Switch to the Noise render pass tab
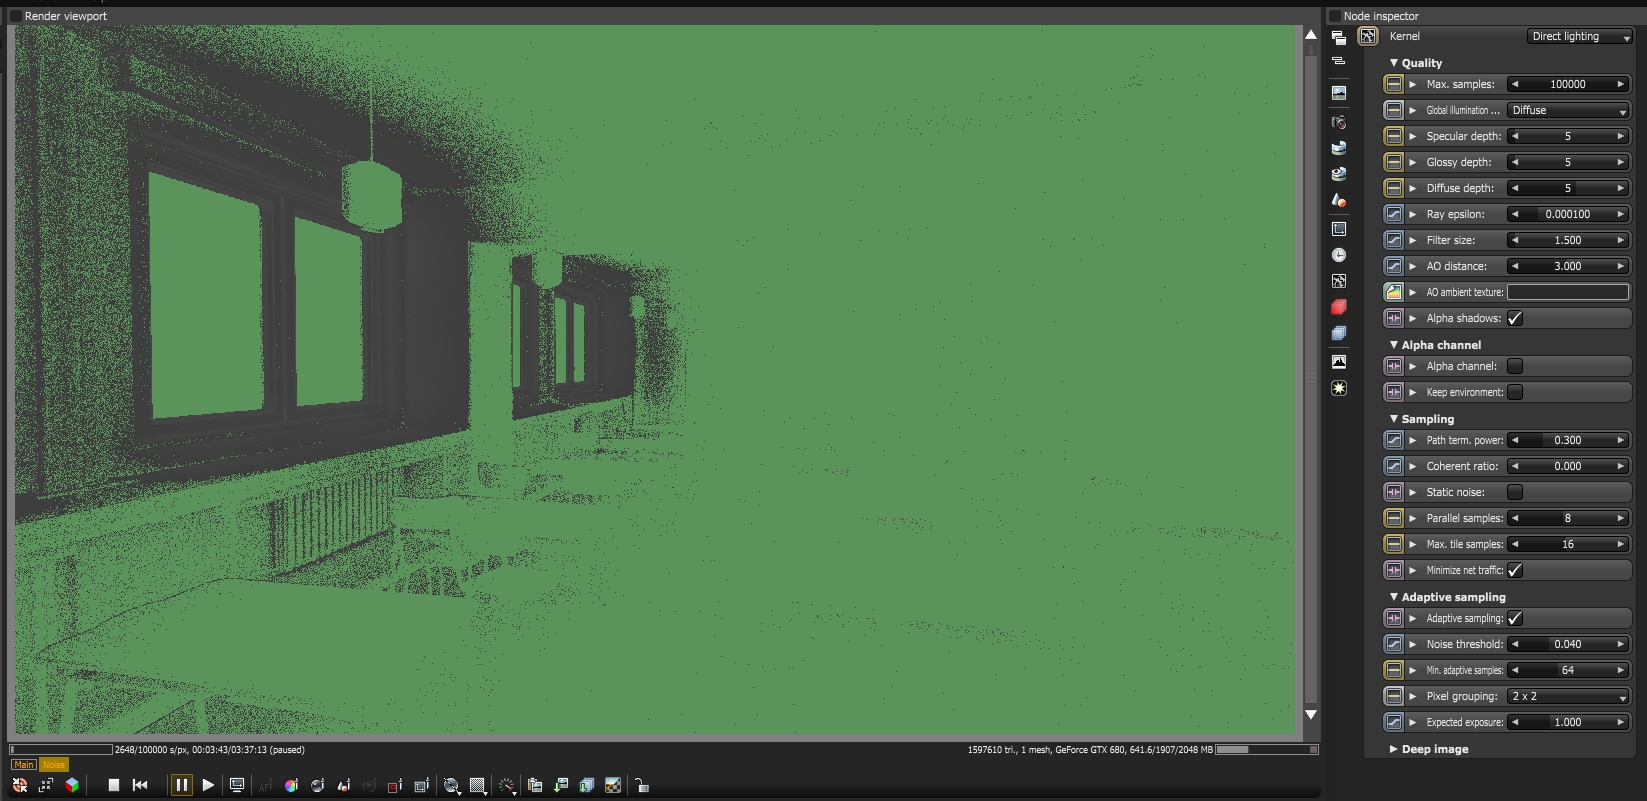 click(x=53, y=764)
